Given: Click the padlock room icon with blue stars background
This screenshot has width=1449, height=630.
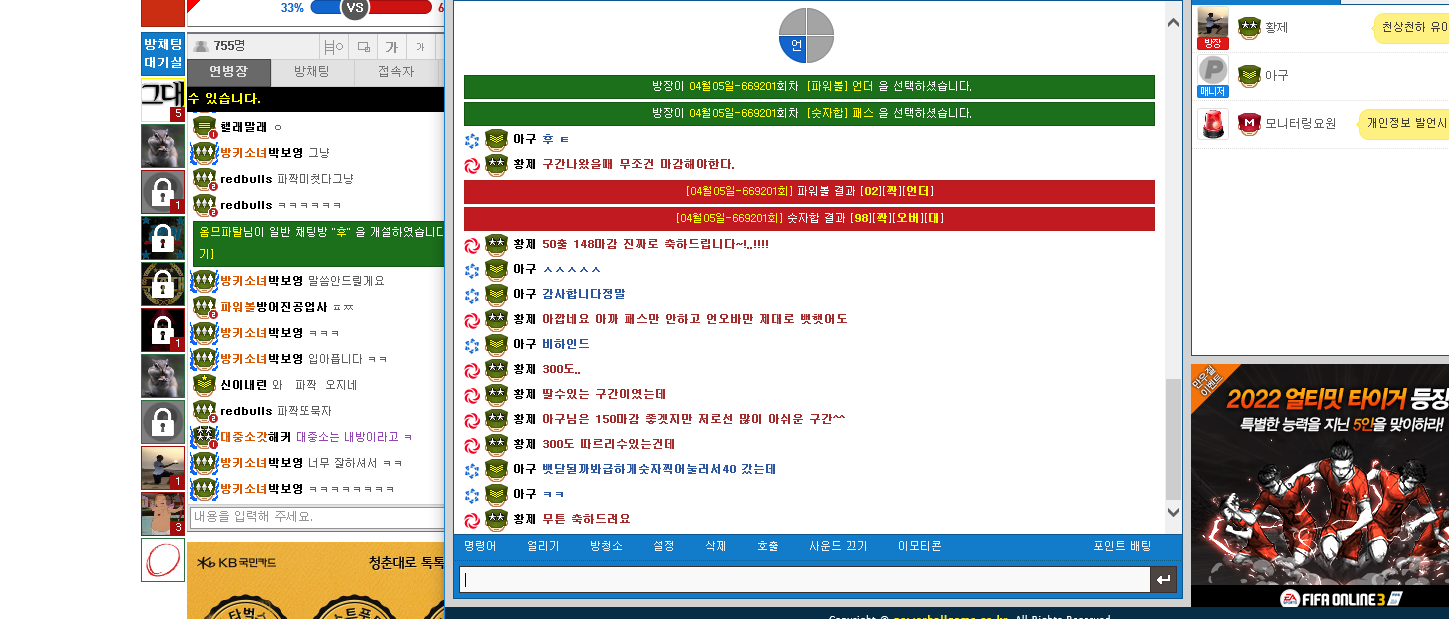Looking at the screenshot, I should (163, 238).
